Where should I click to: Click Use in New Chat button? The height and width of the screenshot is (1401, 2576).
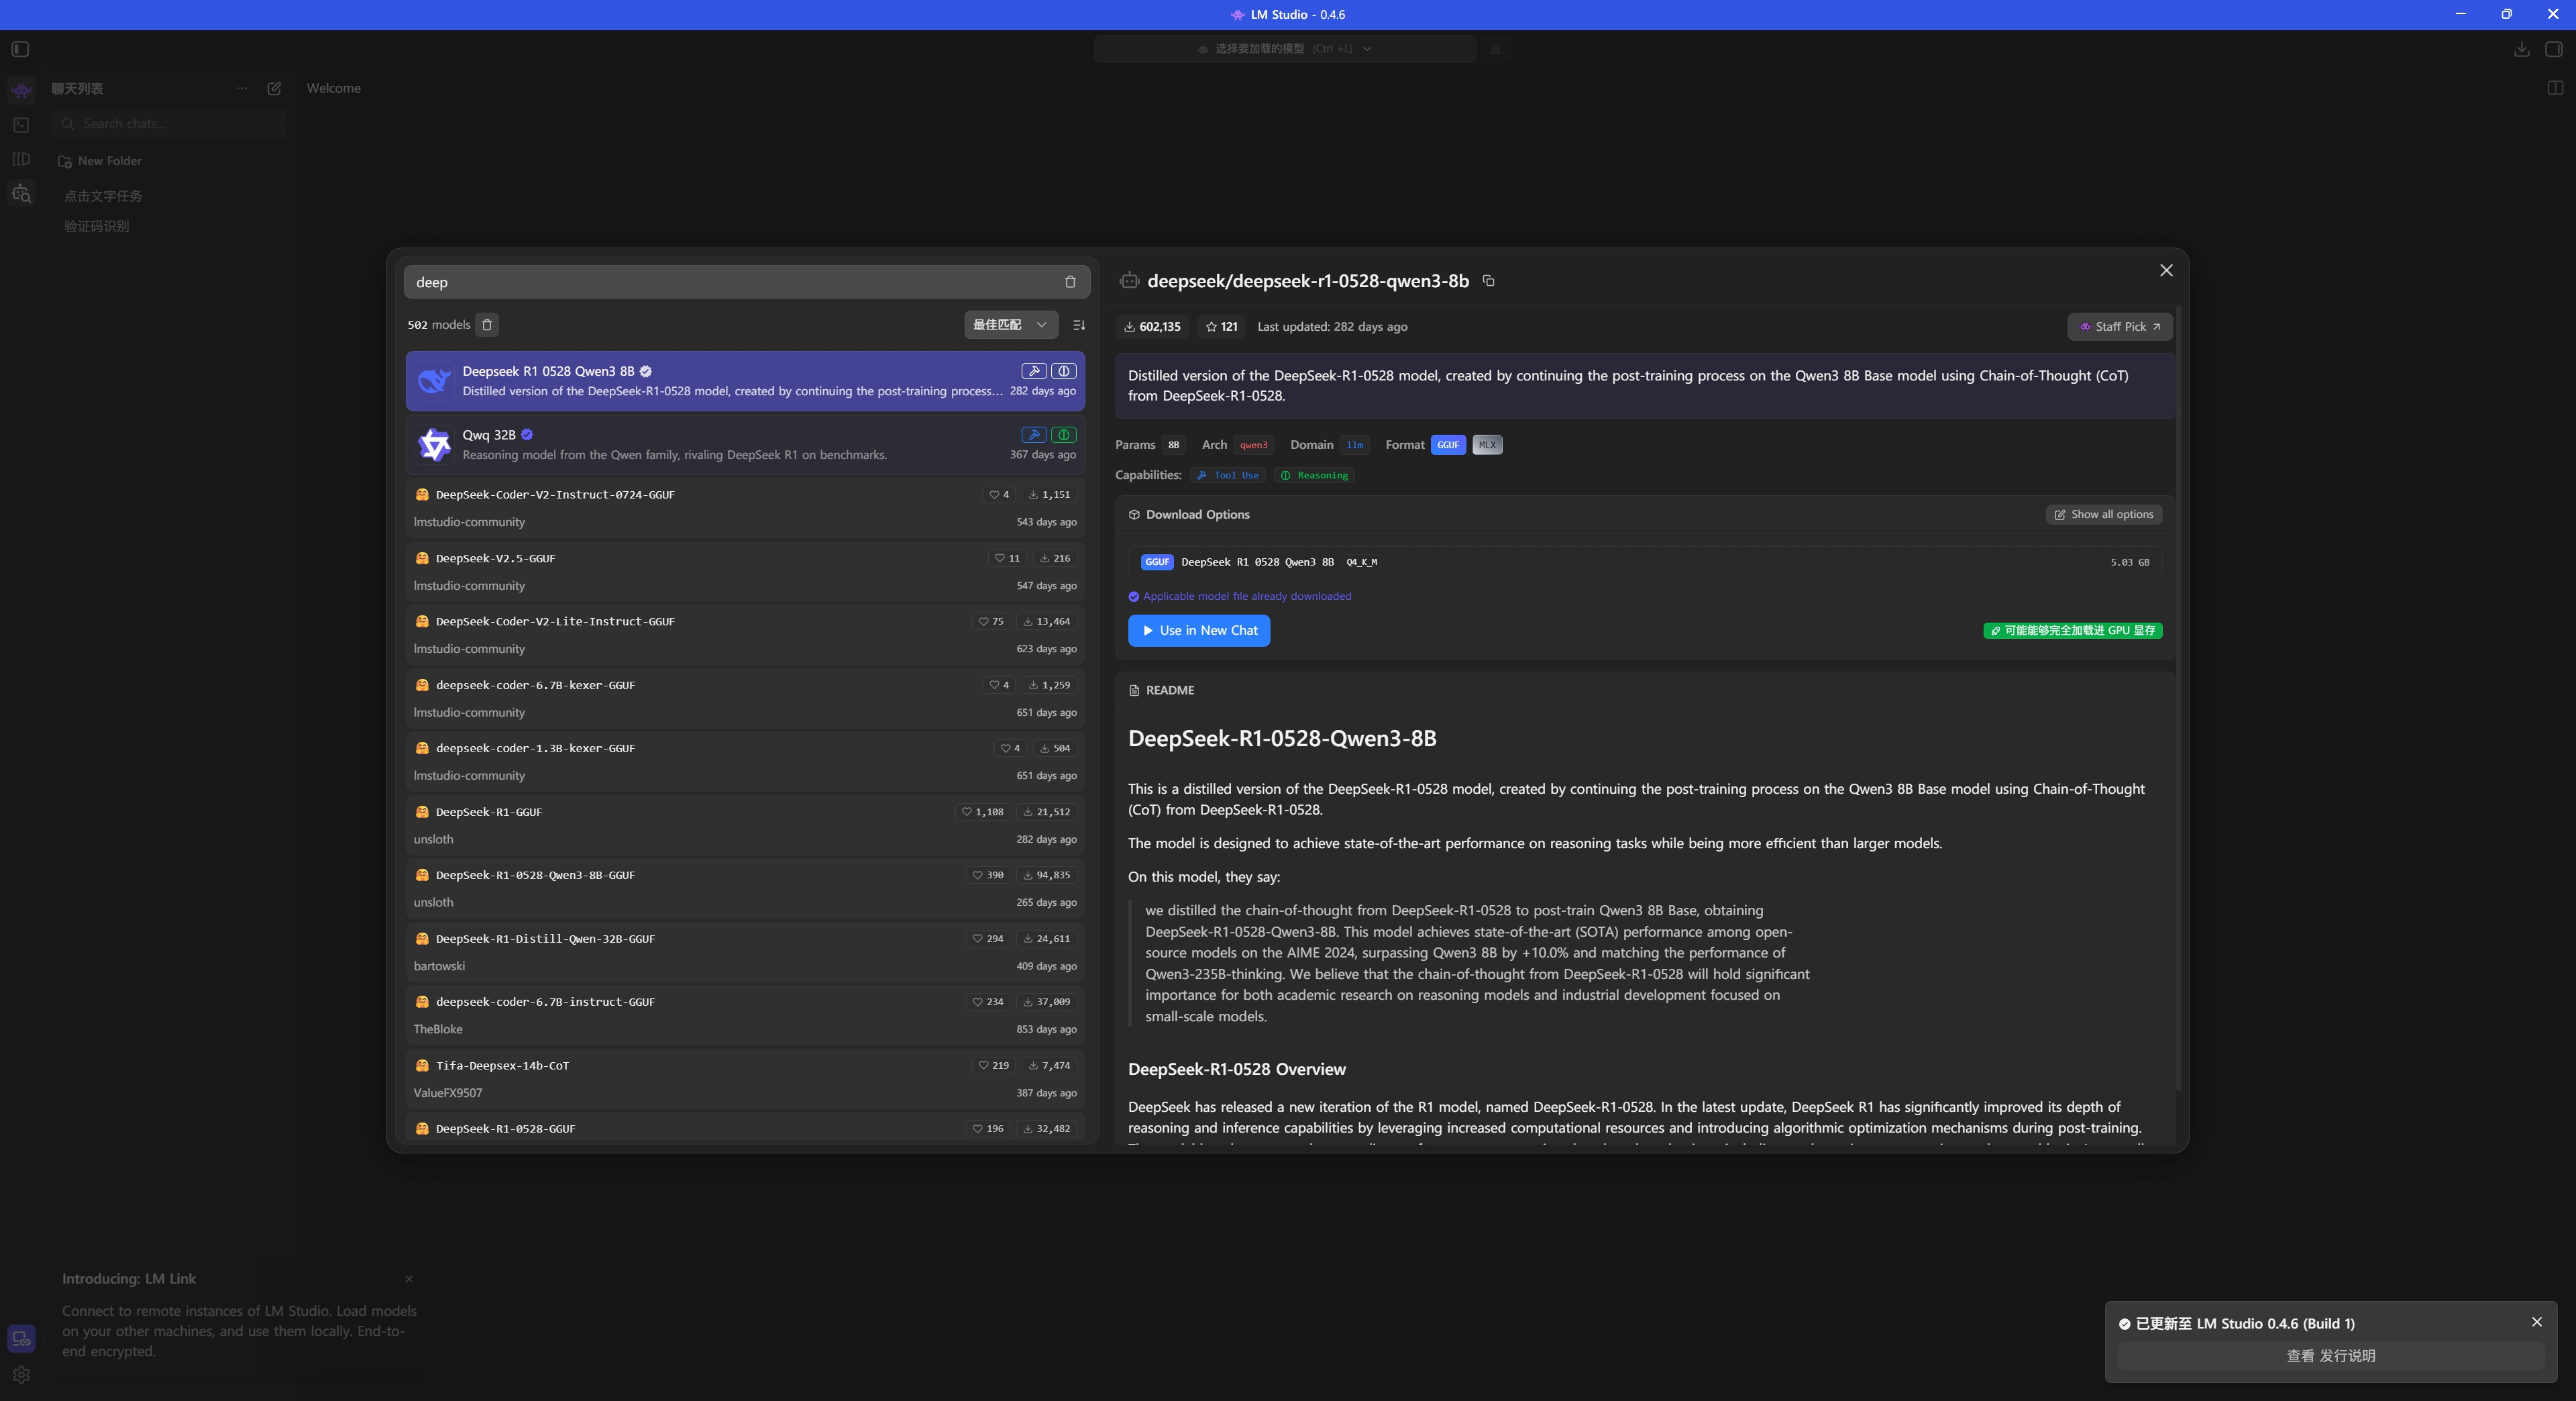(x=1199, y=631)
